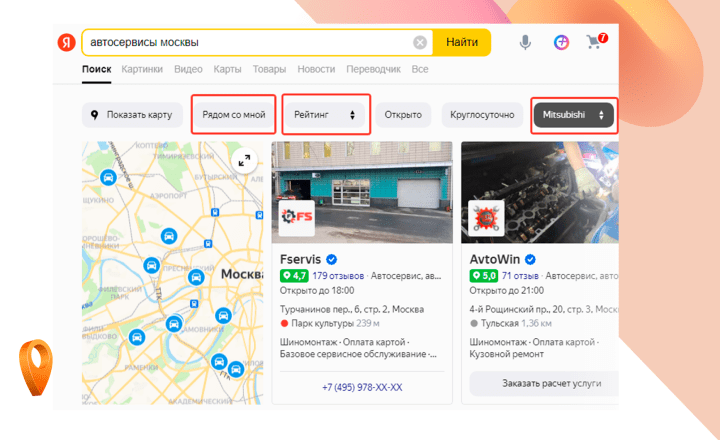The height and width of the screenshot is (441, 720).
Task: Open the Переводчик tab
Action: pos(373,69)
